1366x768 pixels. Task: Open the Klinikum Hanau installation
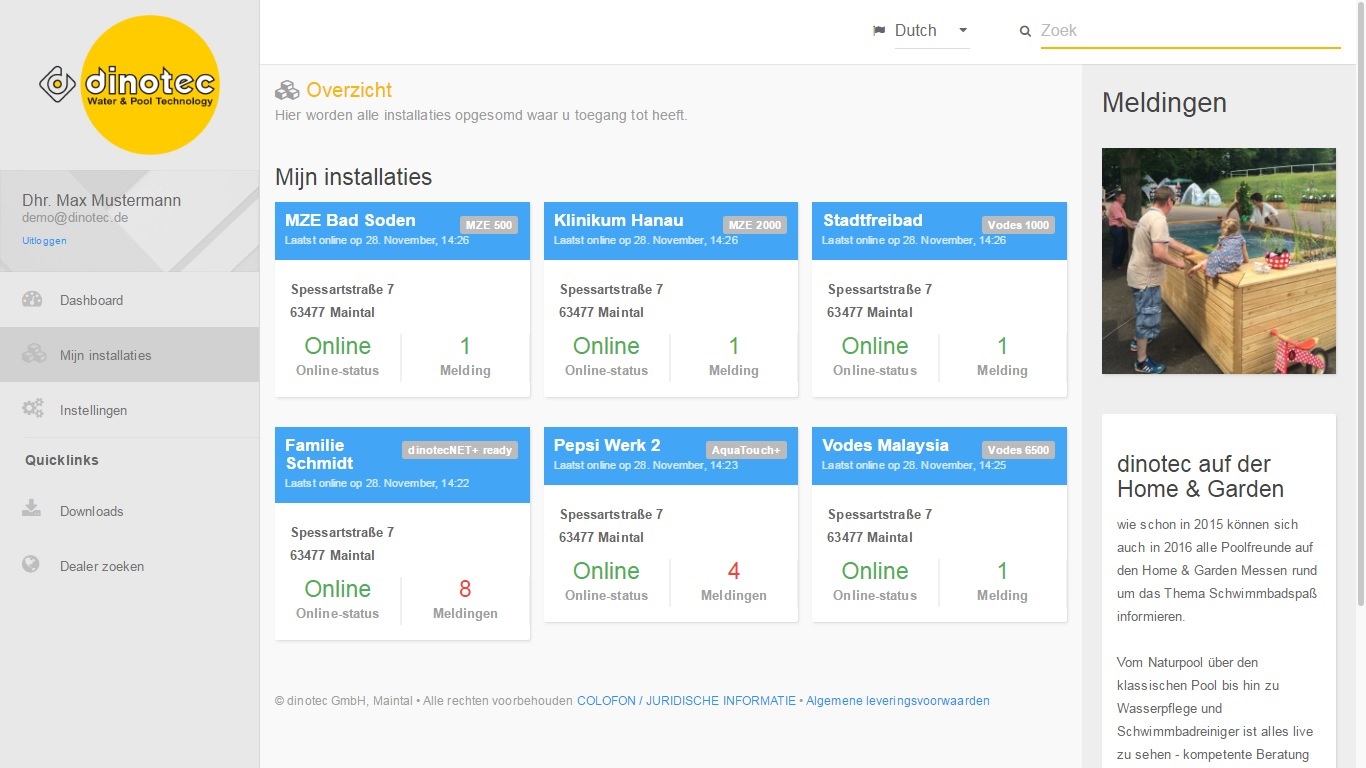pos(619,220)
